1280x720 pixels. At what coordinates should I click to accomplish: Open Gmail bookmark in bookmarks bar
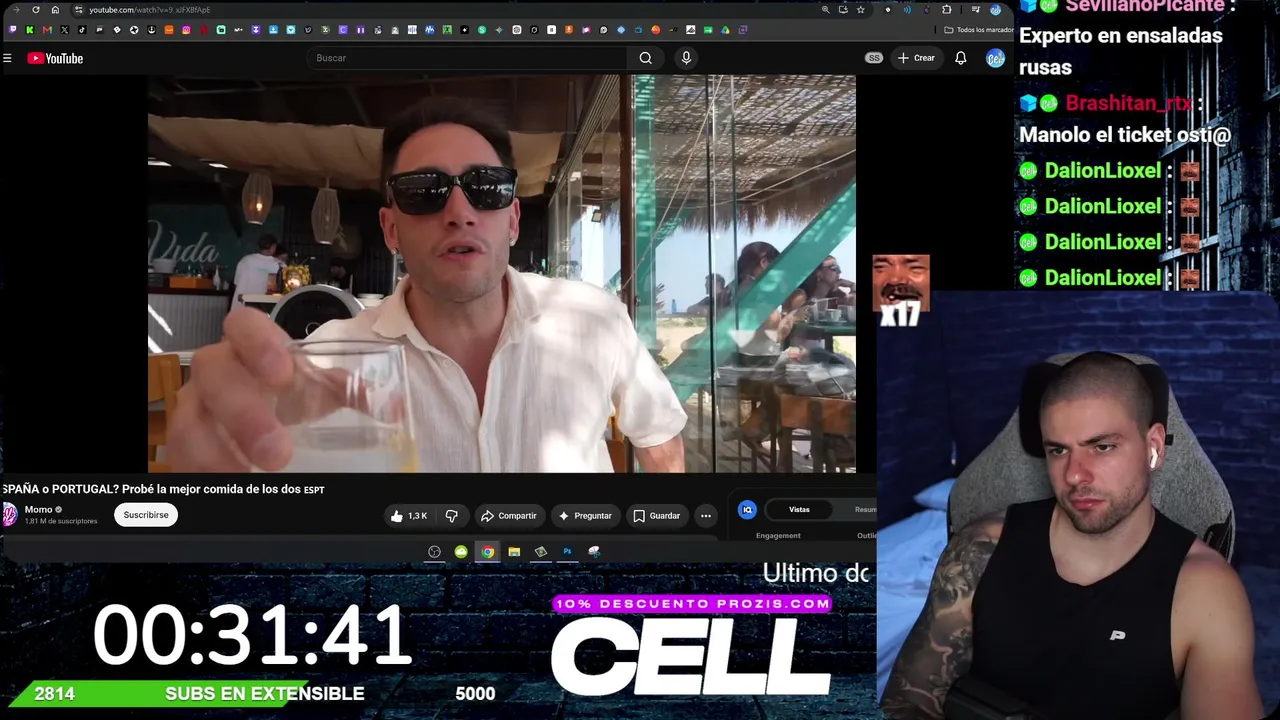pyautogui.click(x=47, y=30)
